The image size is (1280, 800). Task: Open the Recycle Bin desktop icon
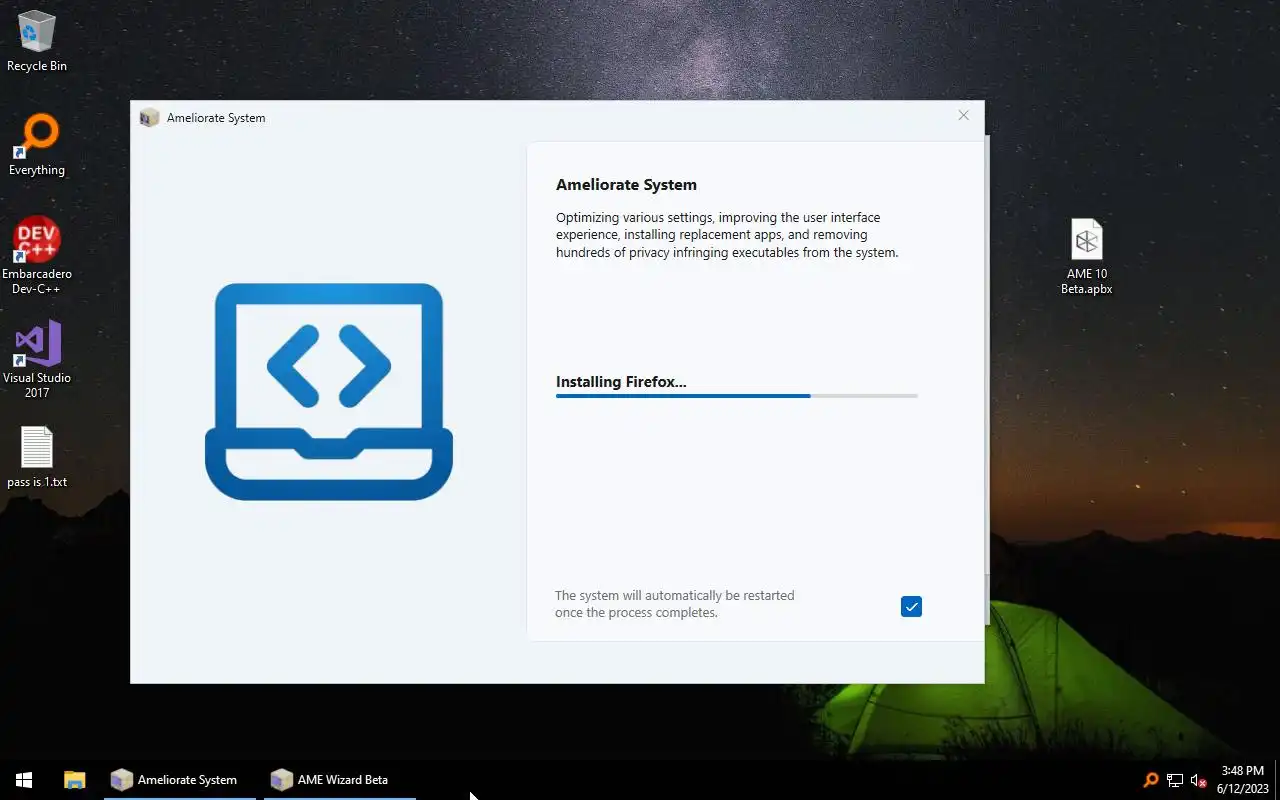pos(37,41)
